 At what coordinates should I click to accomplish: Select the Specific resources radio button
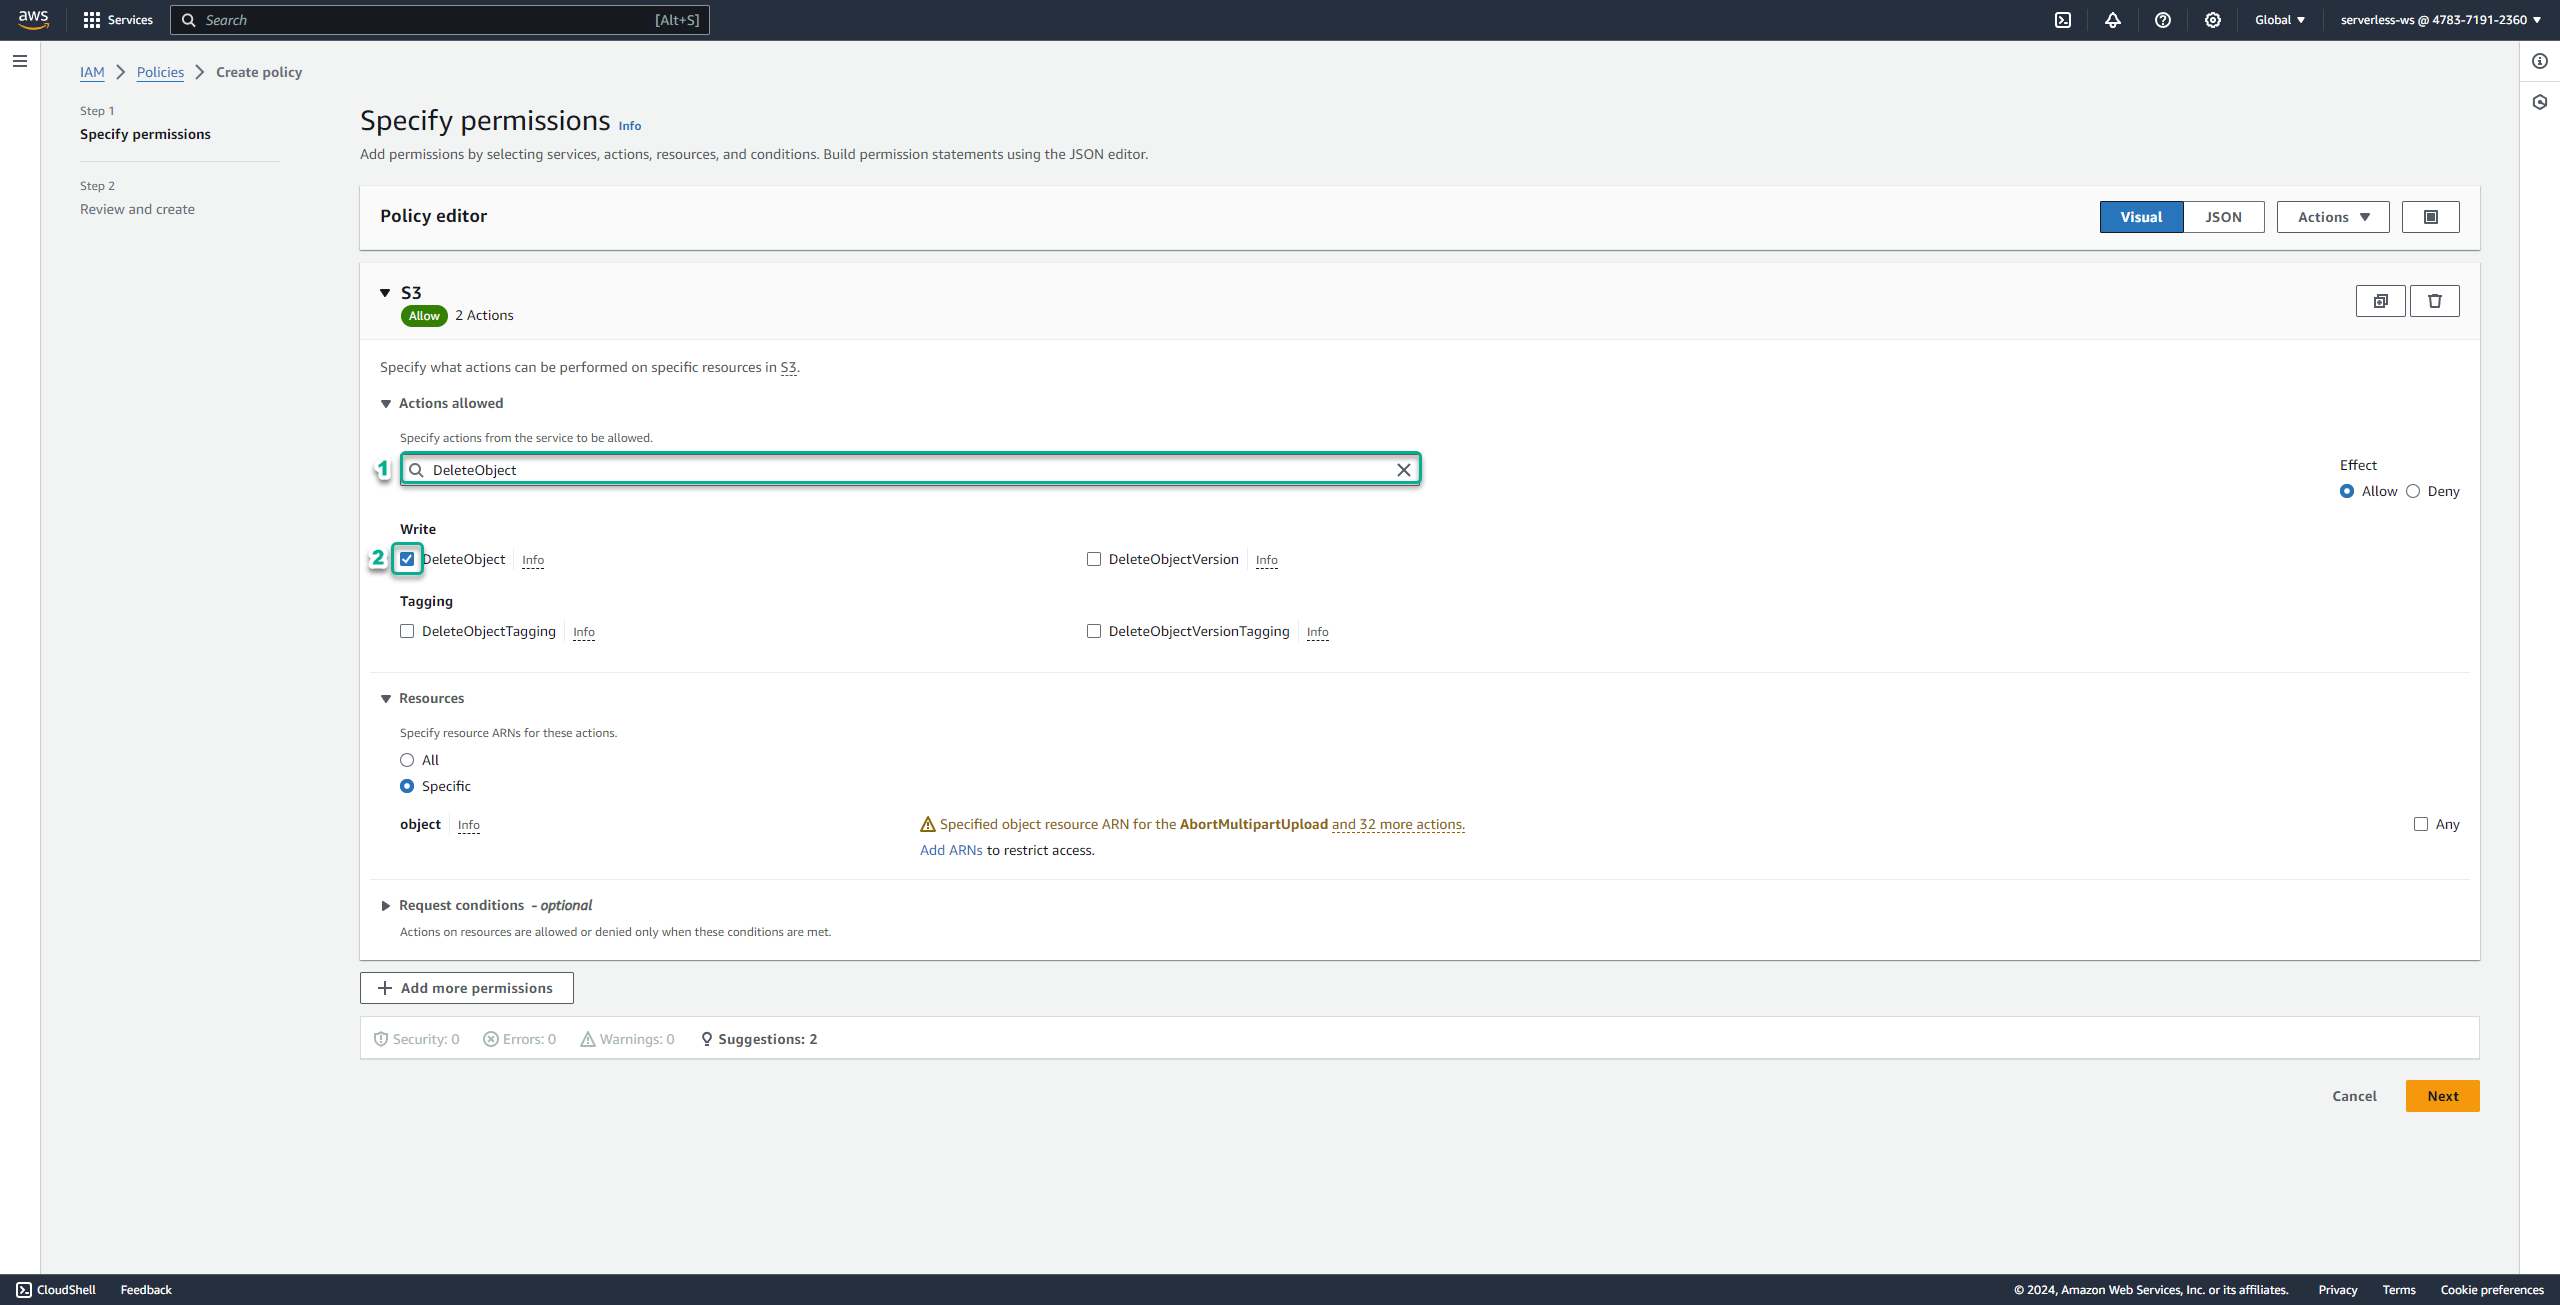pyautogui.click(x=407, y=786)
